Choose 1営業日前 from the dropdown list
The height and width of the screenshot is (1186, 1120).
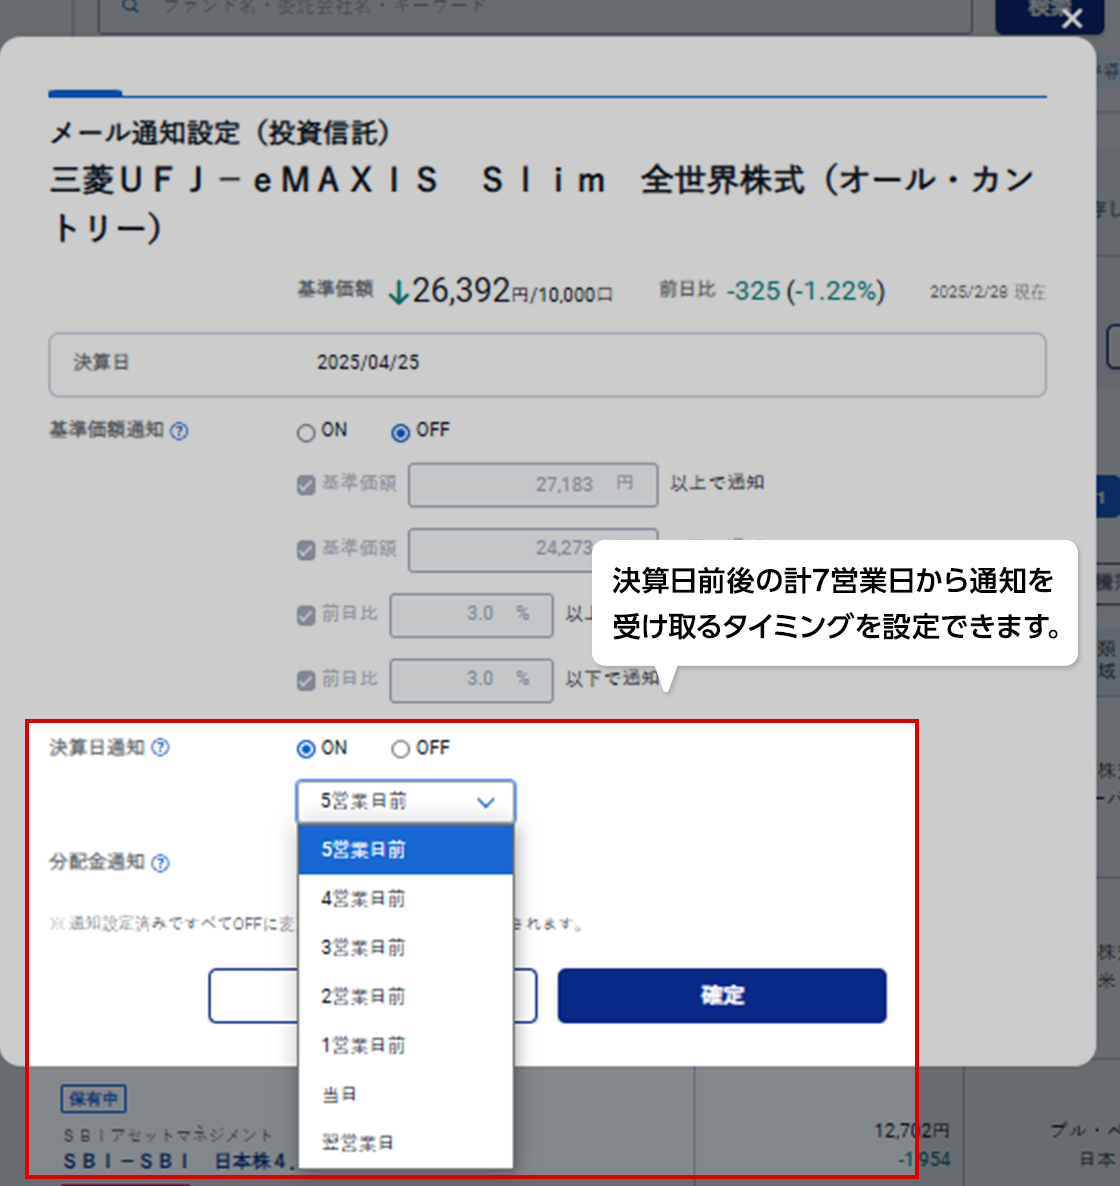(x=405, y=1045)
